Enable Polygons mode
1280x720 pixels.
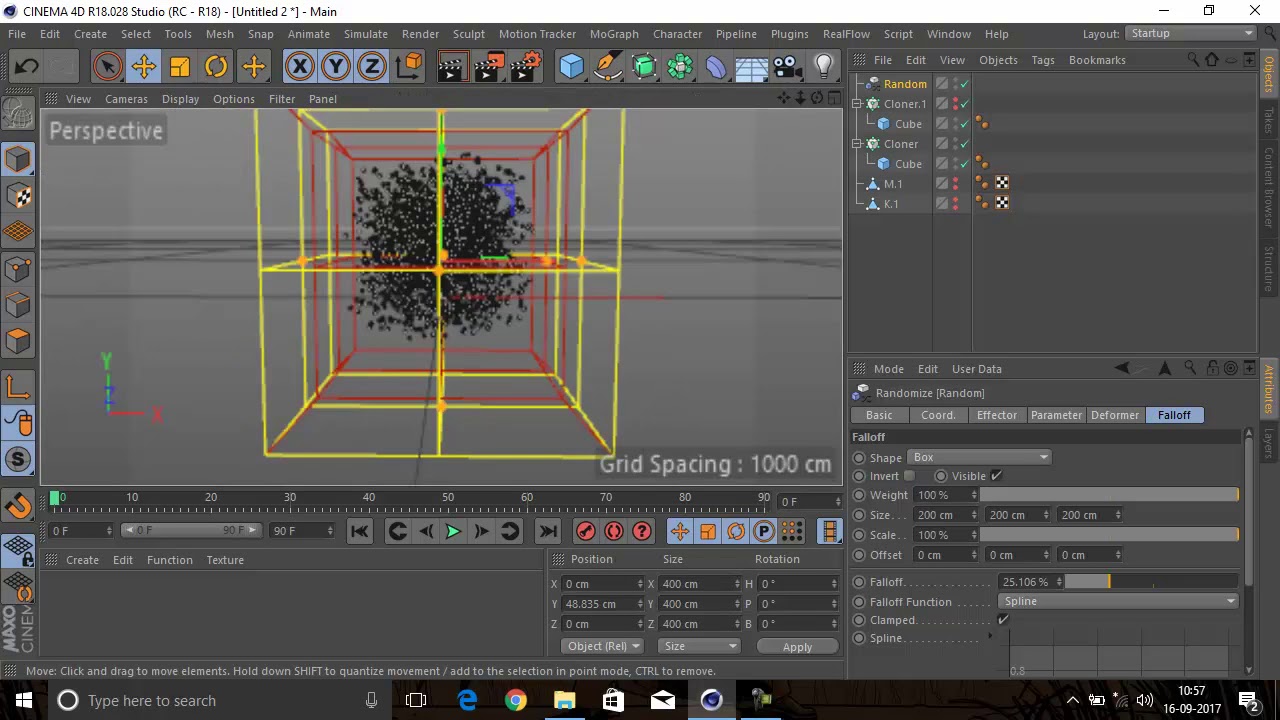point(18,341)
